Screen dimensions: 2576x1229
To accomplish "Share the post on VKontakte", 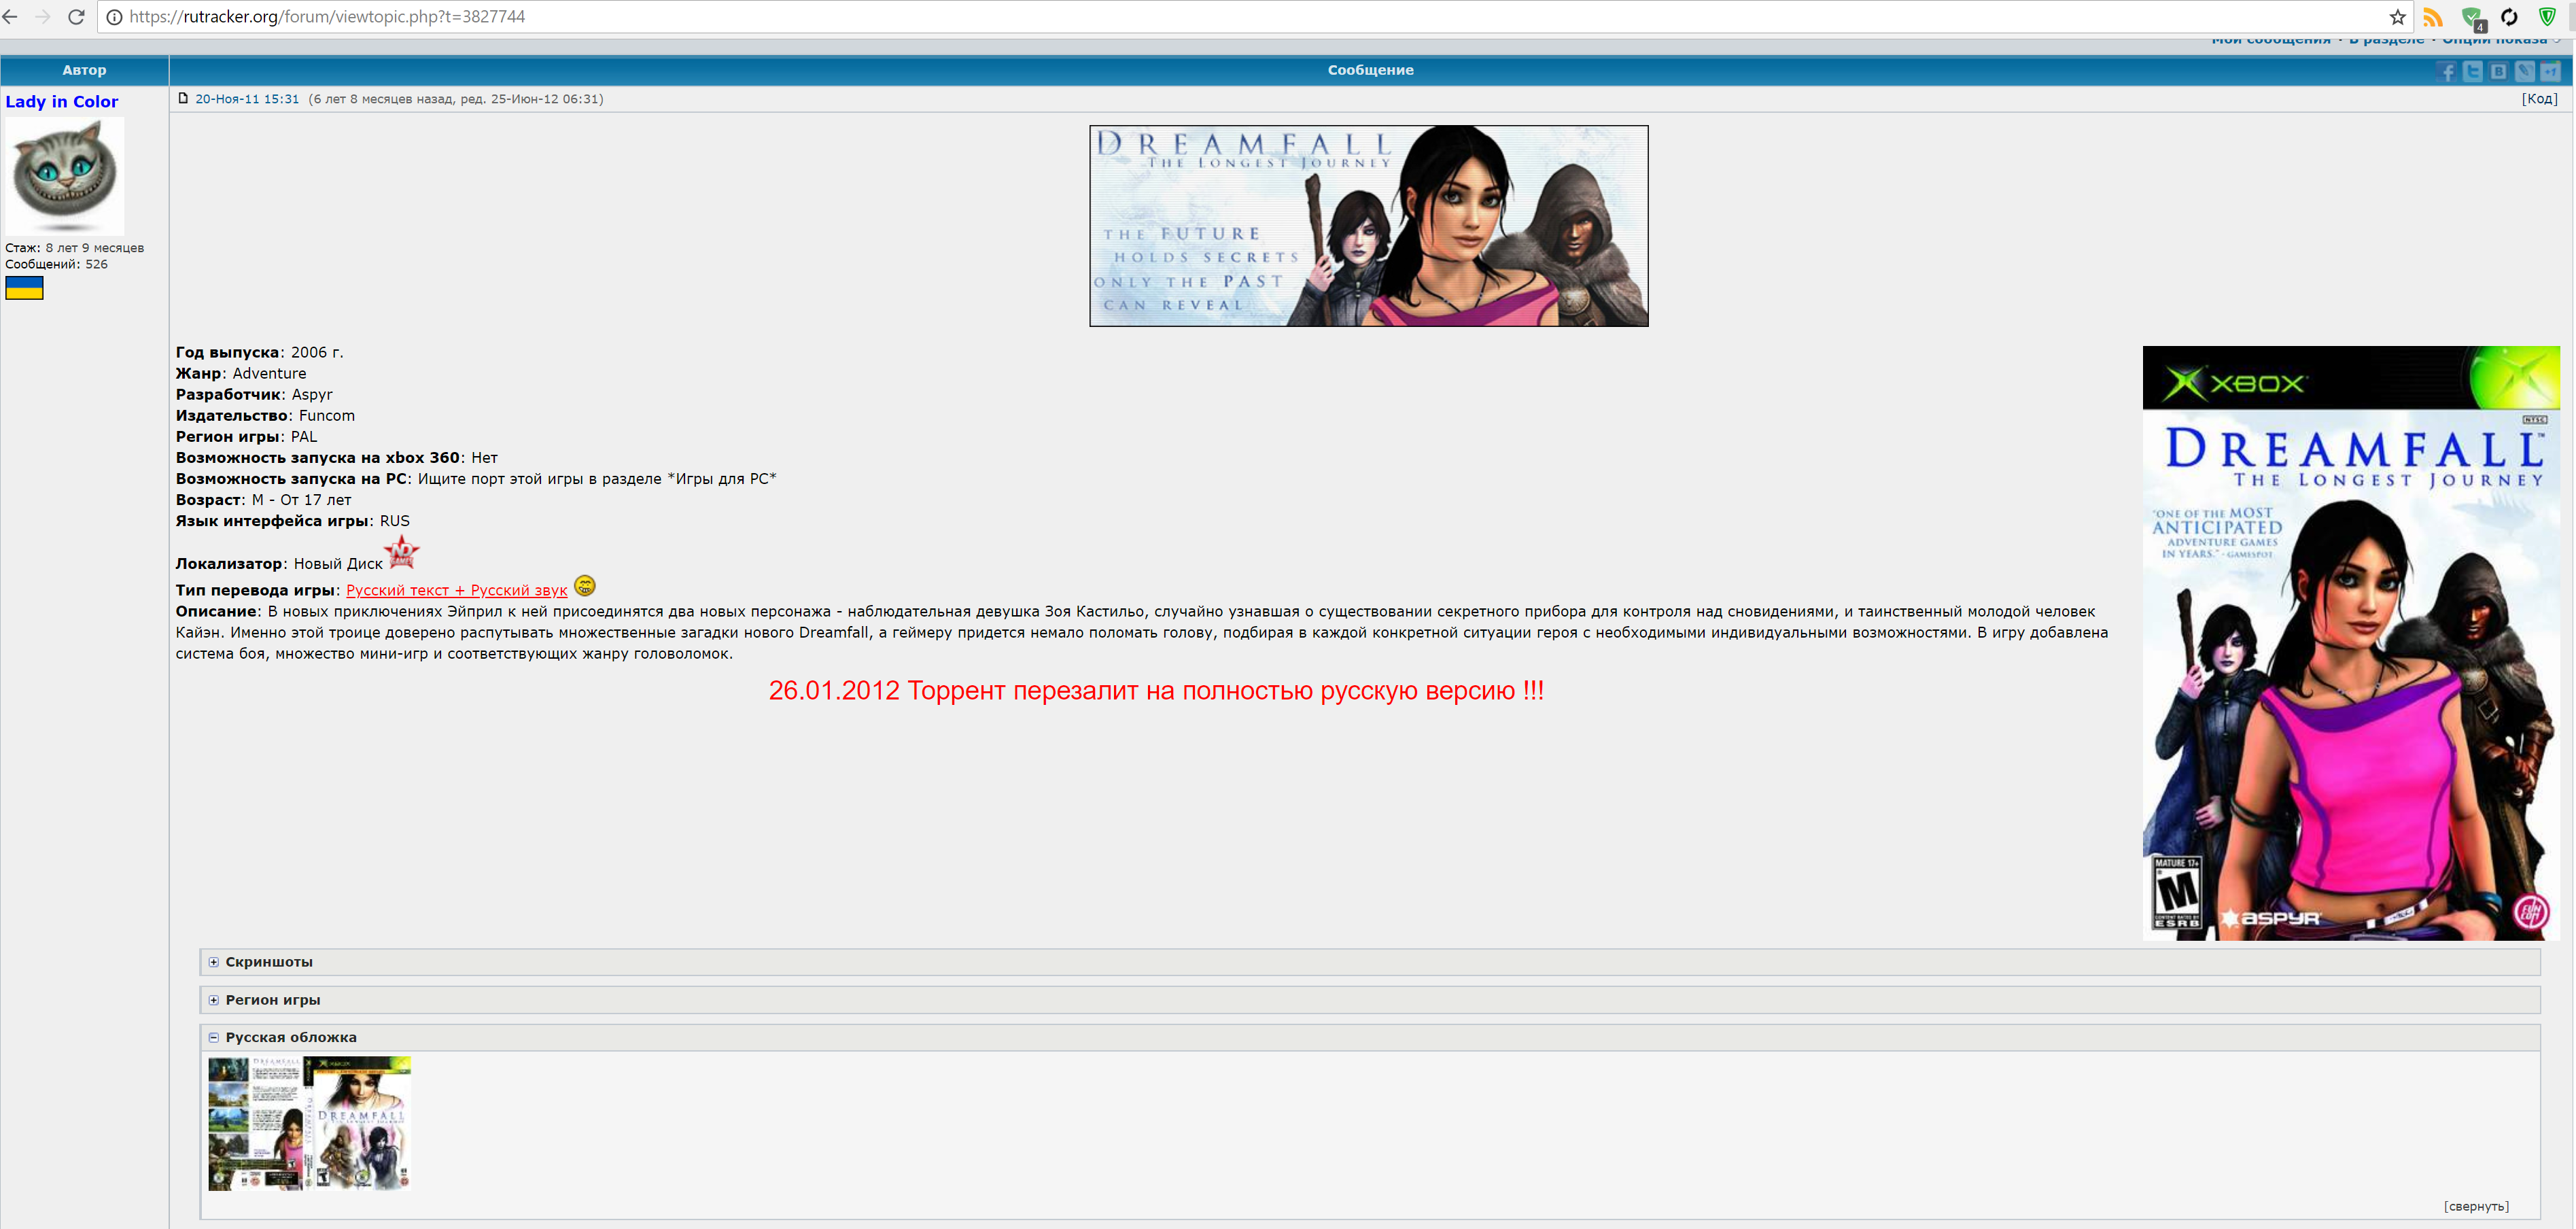I will pyautogui.click(x=2499, y=71).
